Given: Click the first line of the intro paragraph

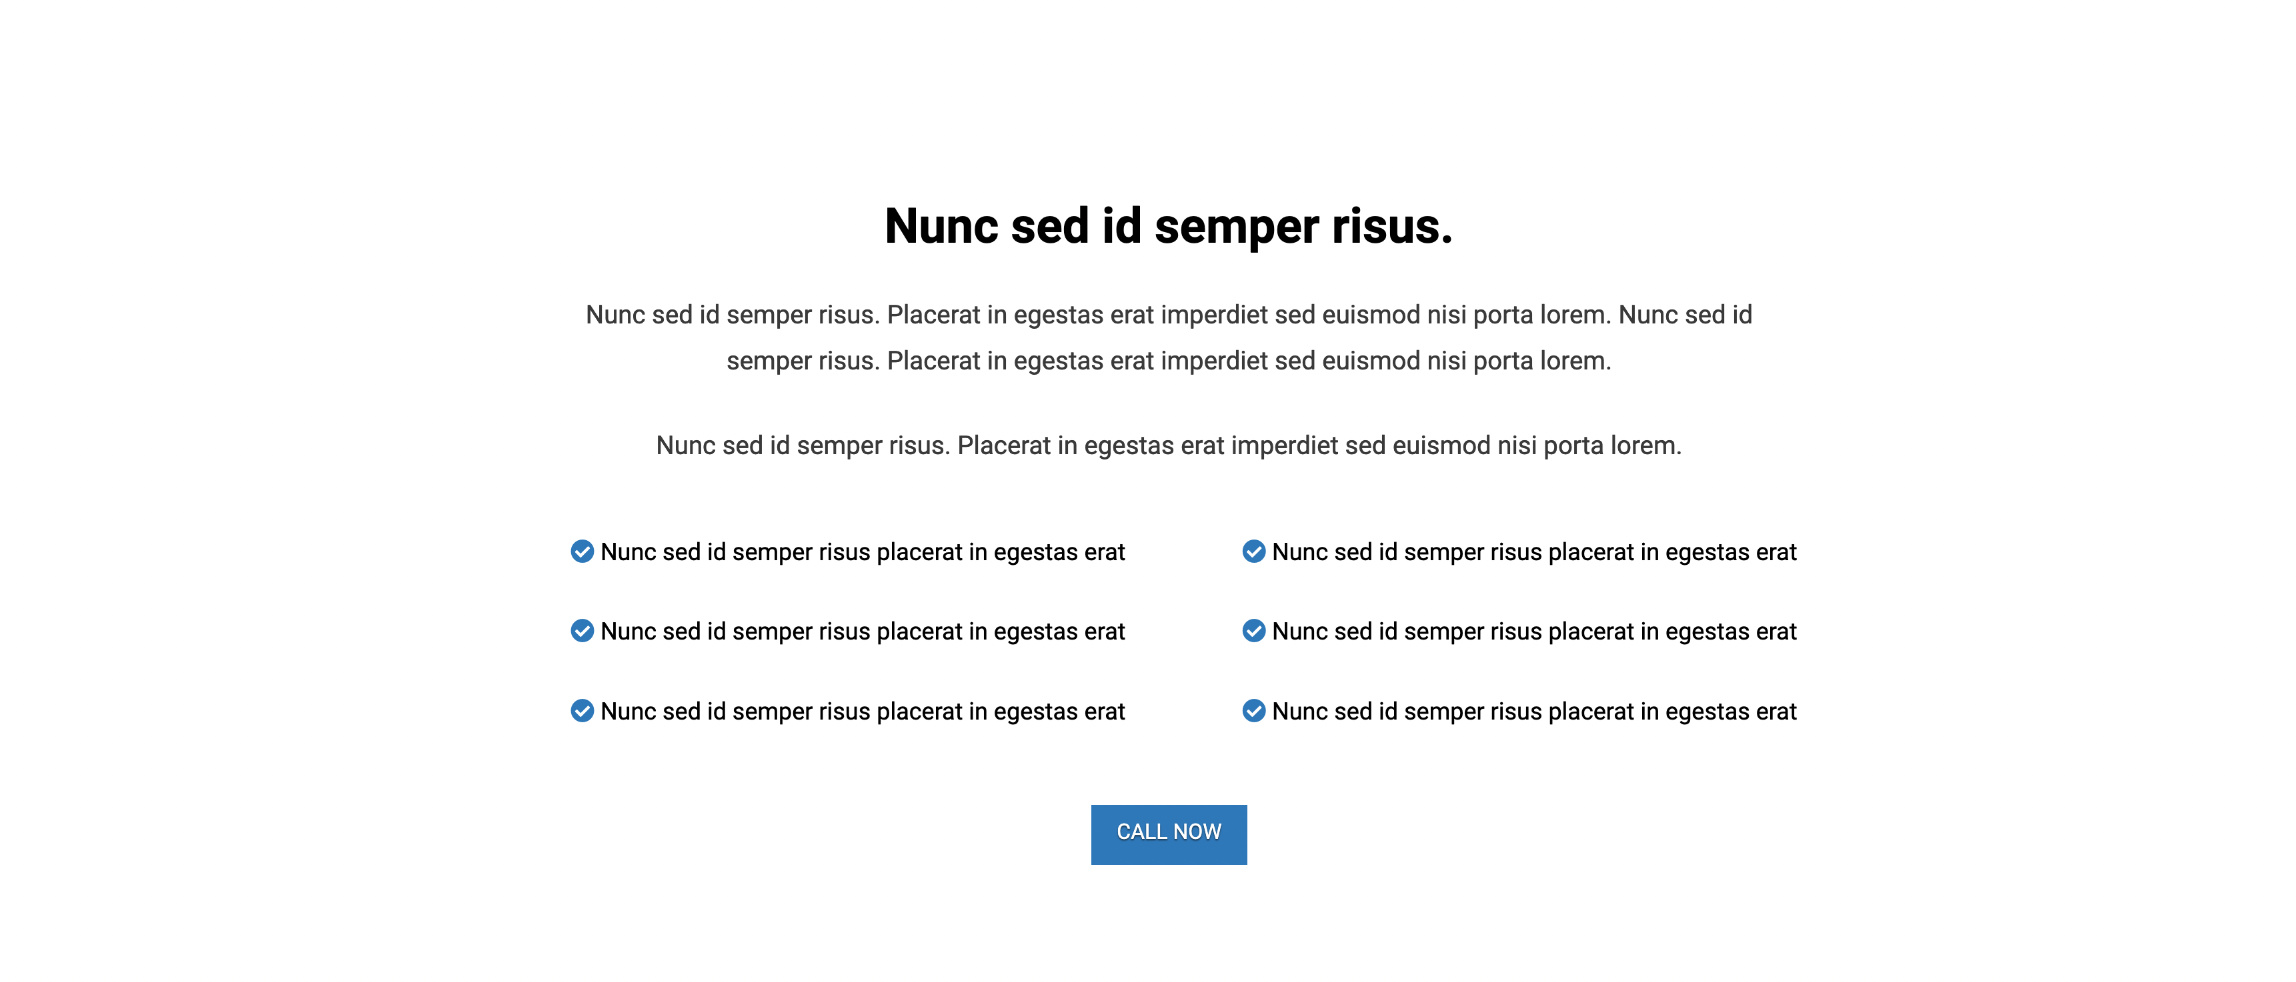Looking at the screenshot, I should [1168, 315].
